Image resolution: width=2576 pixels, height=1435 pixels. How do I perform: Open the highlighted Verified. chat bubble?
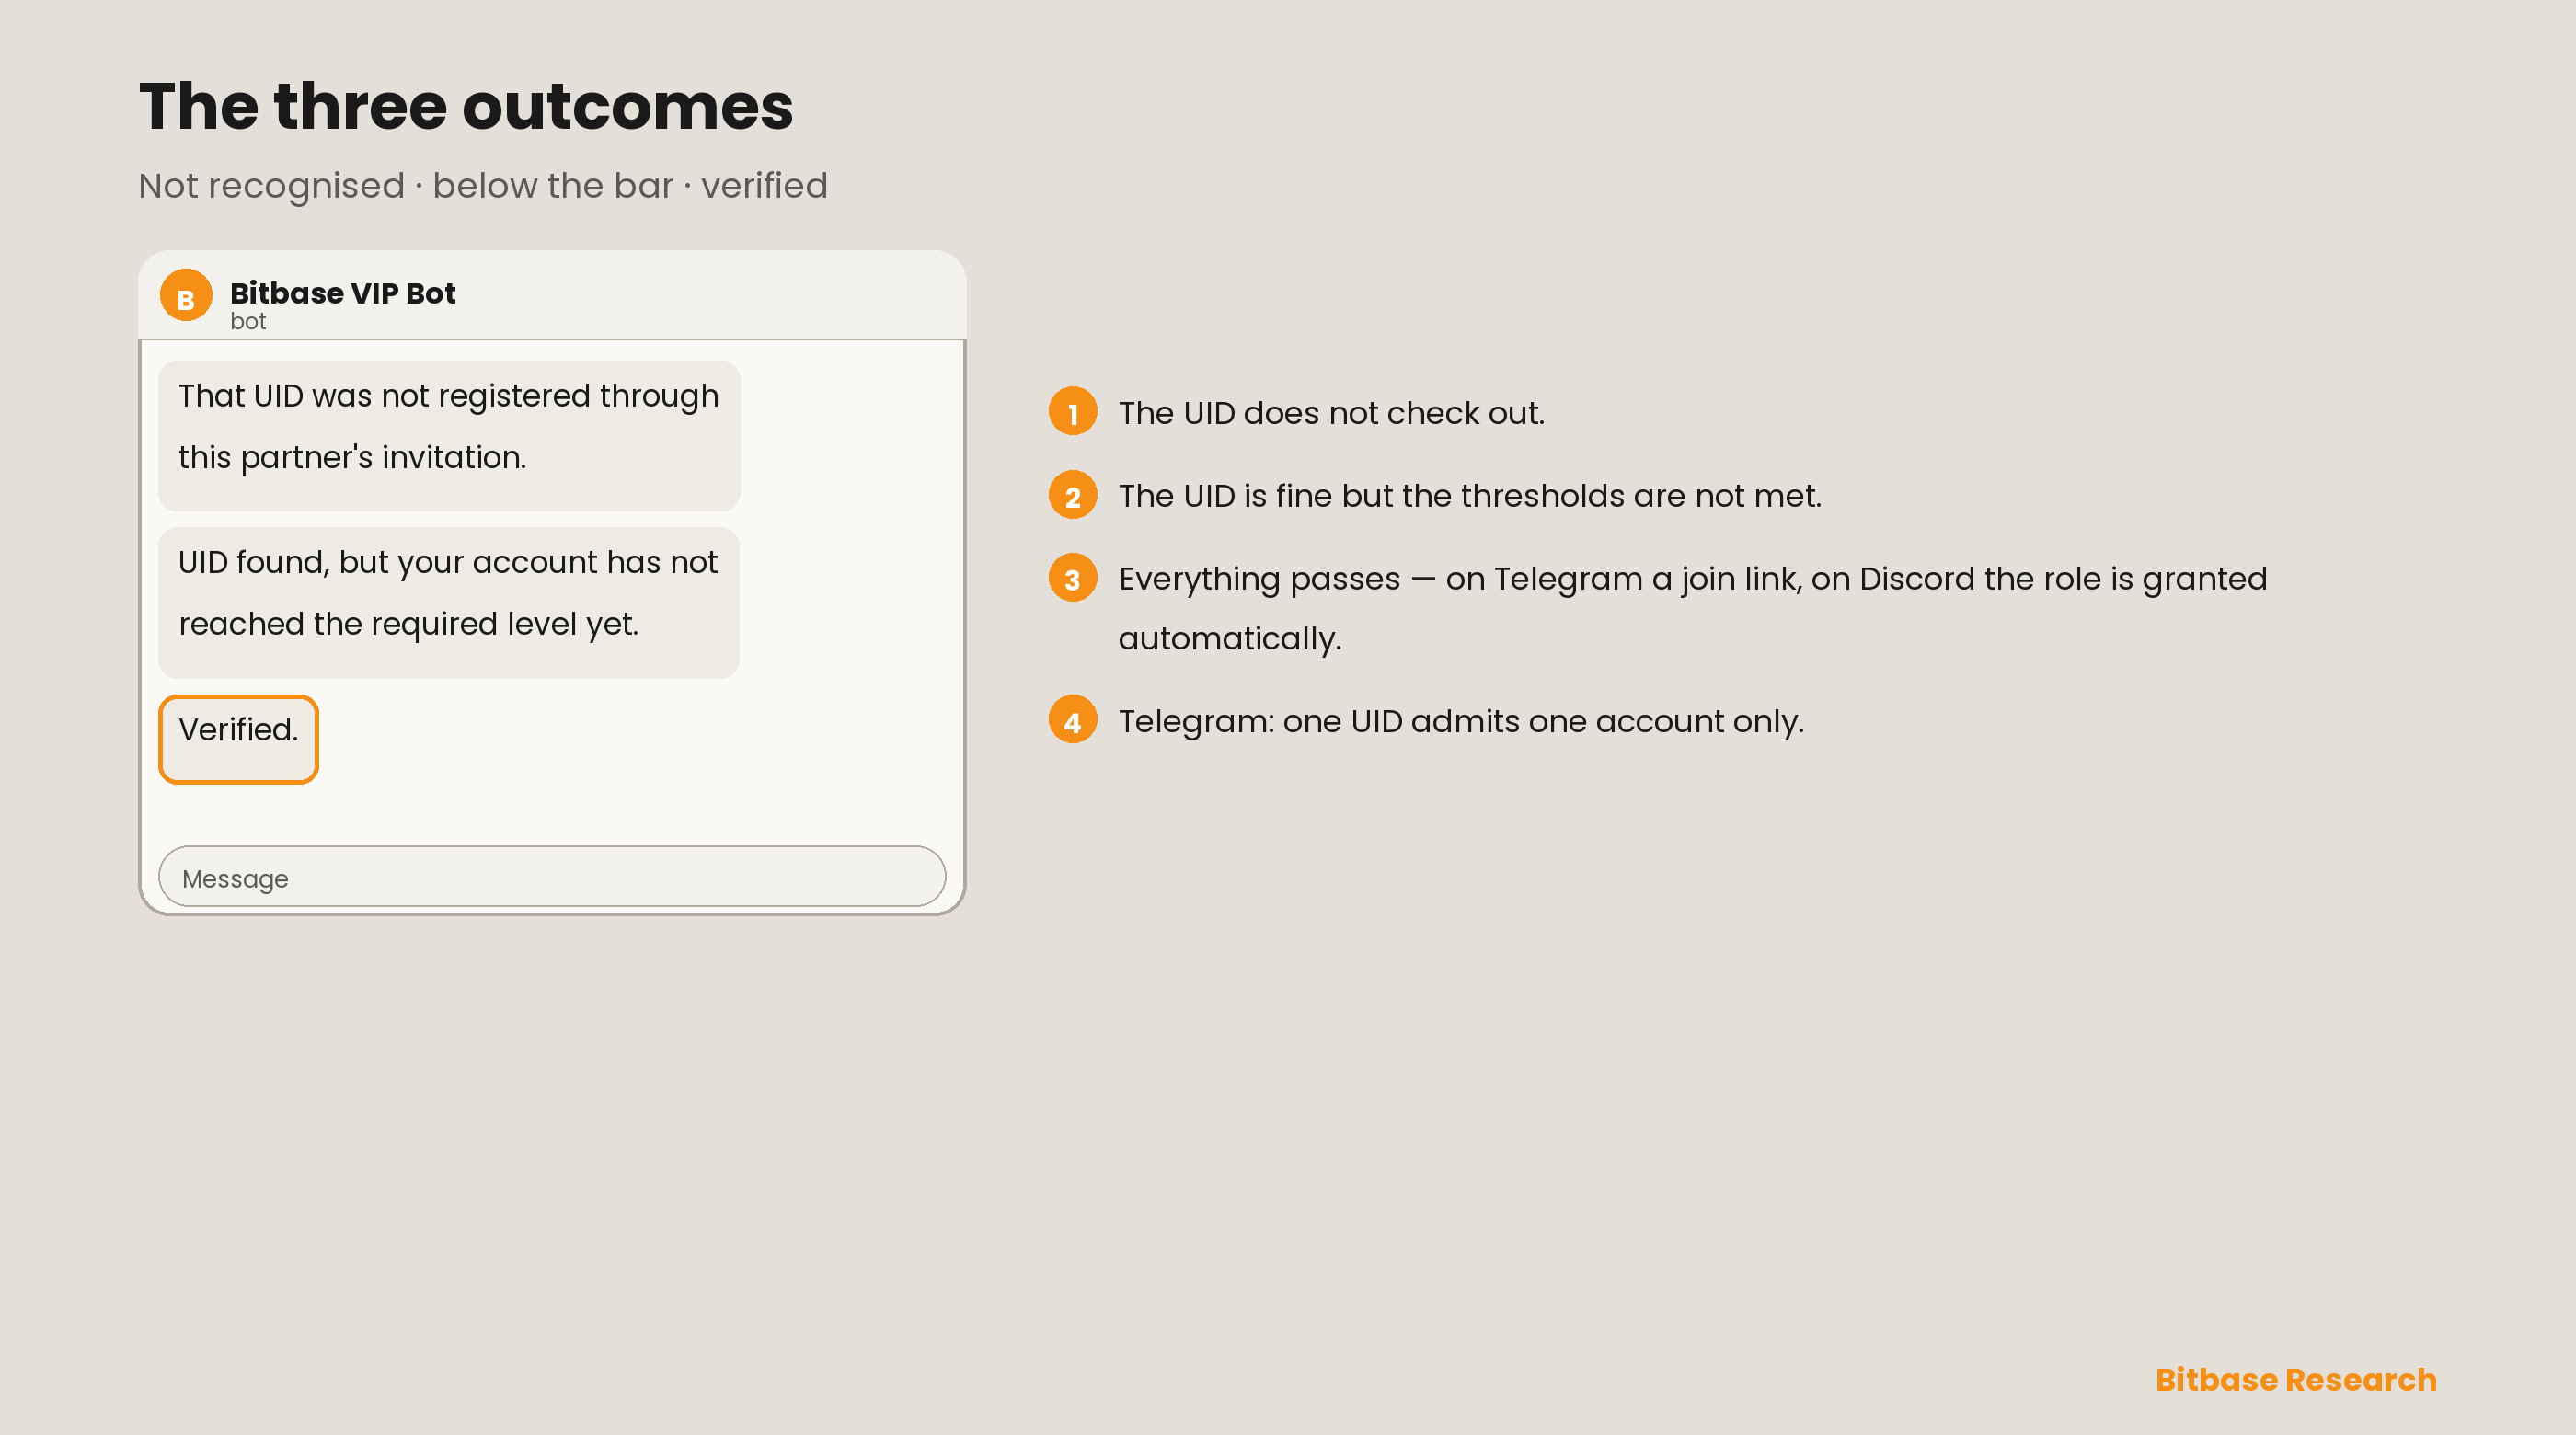[239, 739]
